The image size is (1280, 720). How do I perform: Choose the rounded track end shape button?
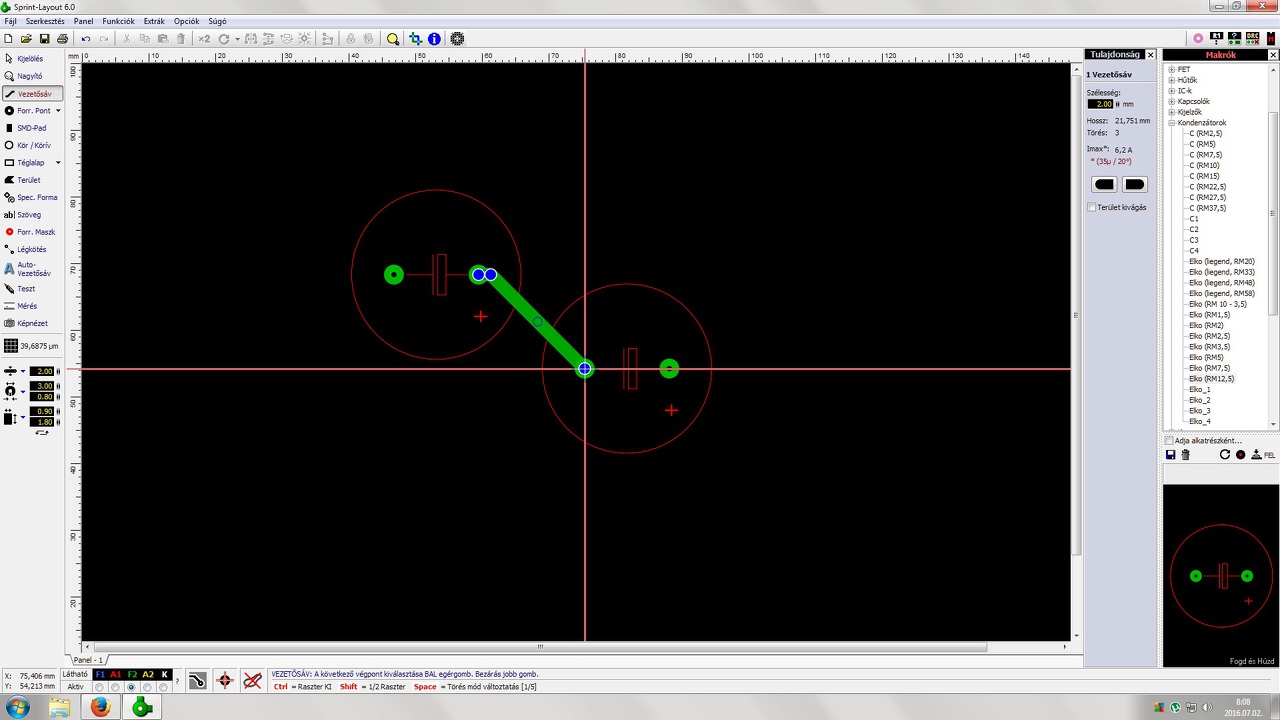click(x=1134, y=184)
